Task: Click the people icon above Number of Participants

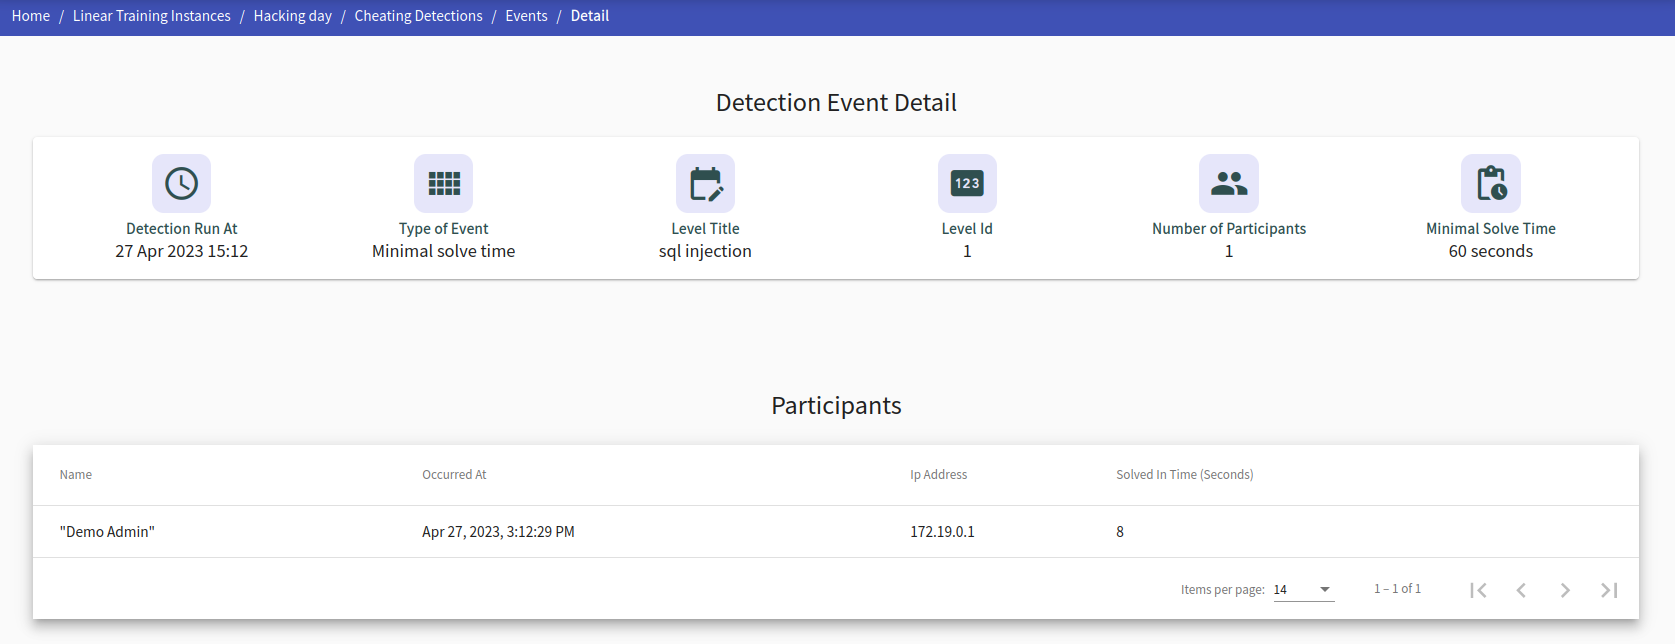Action: (1229, 183)
